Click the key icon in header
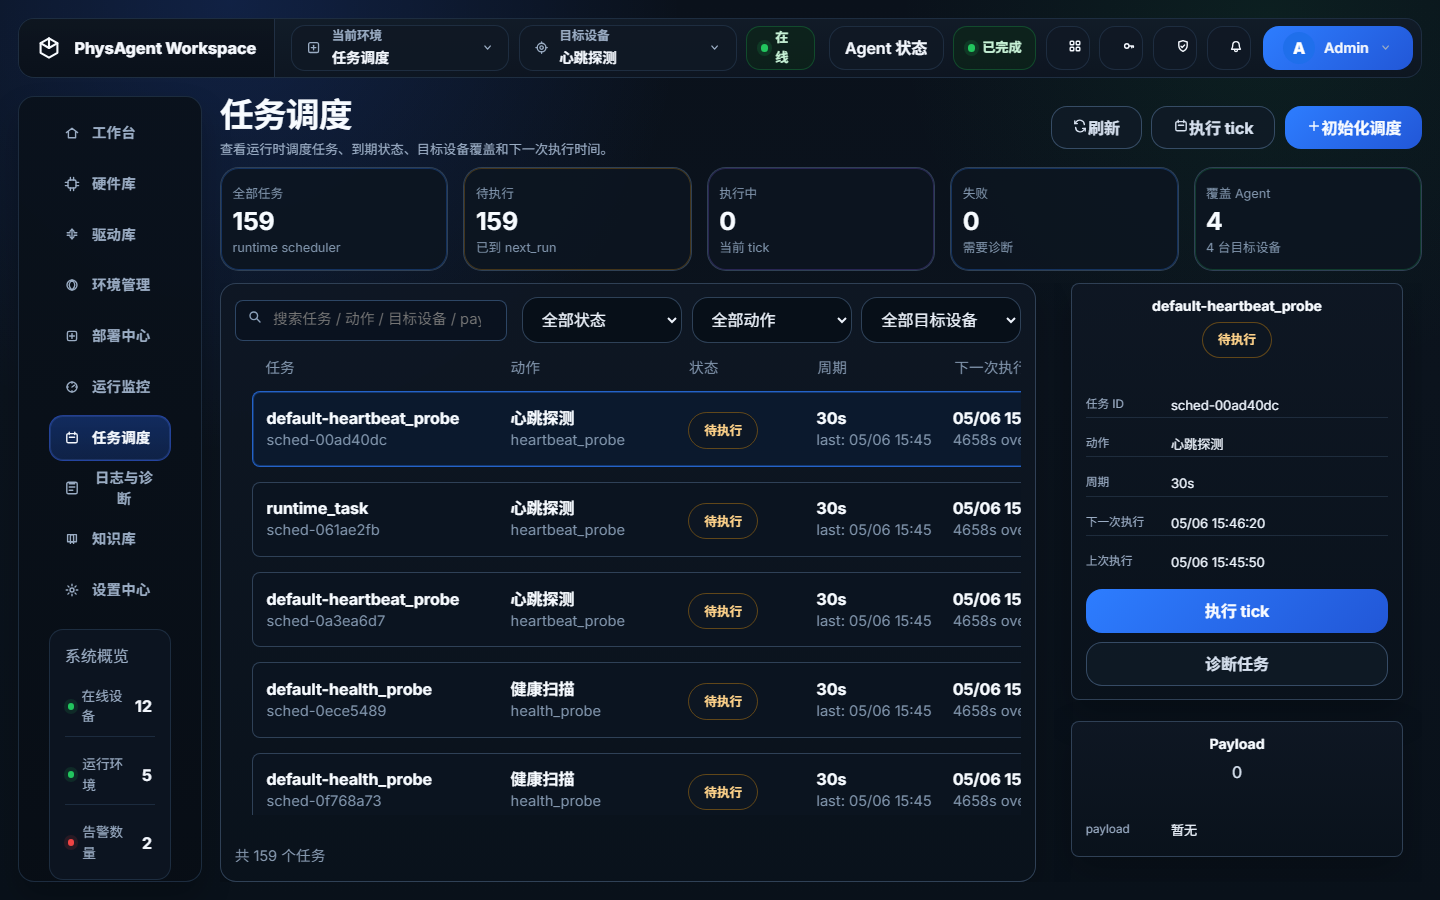Image resolution: width=1440 pixels, height=900 pixels. (1129, 47)
